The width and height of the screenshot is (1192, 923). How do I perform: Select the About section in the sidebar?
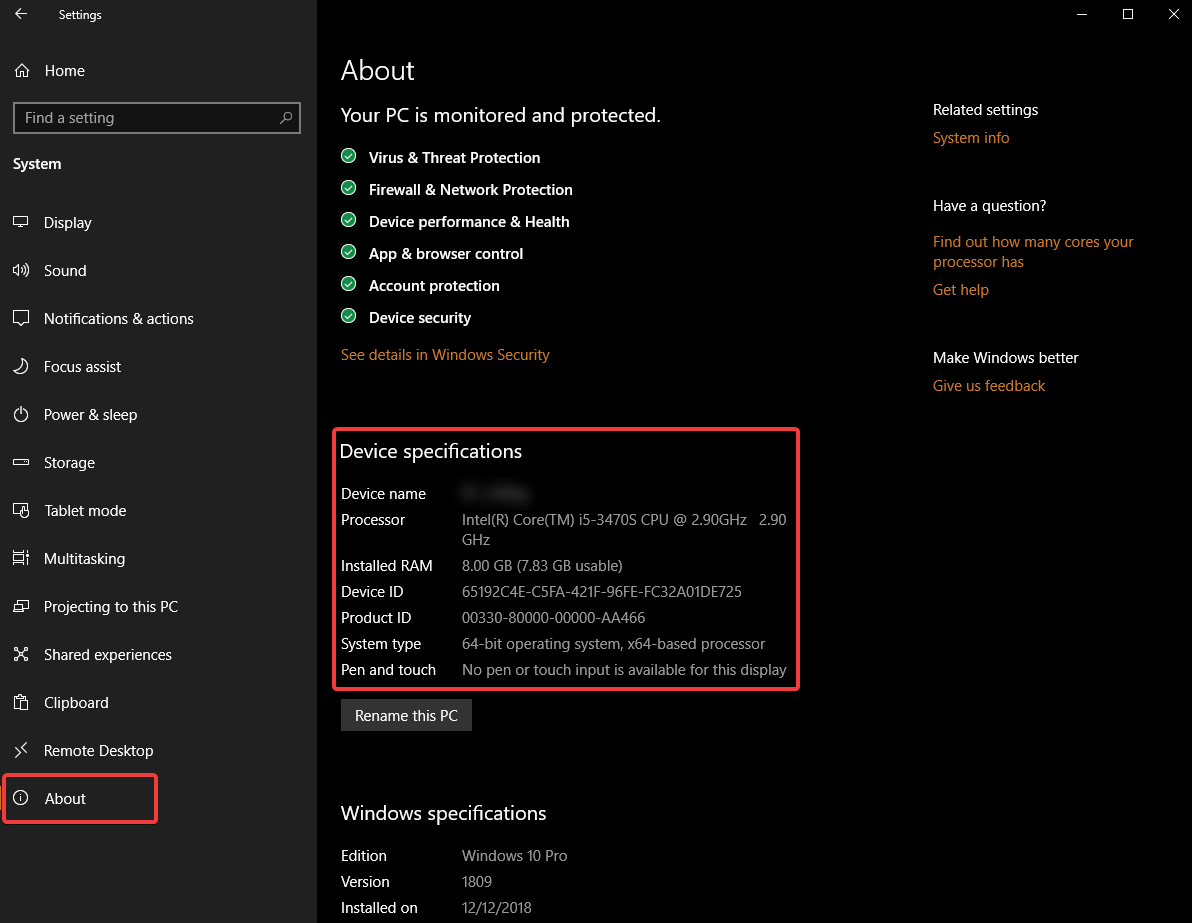(64, 798)
